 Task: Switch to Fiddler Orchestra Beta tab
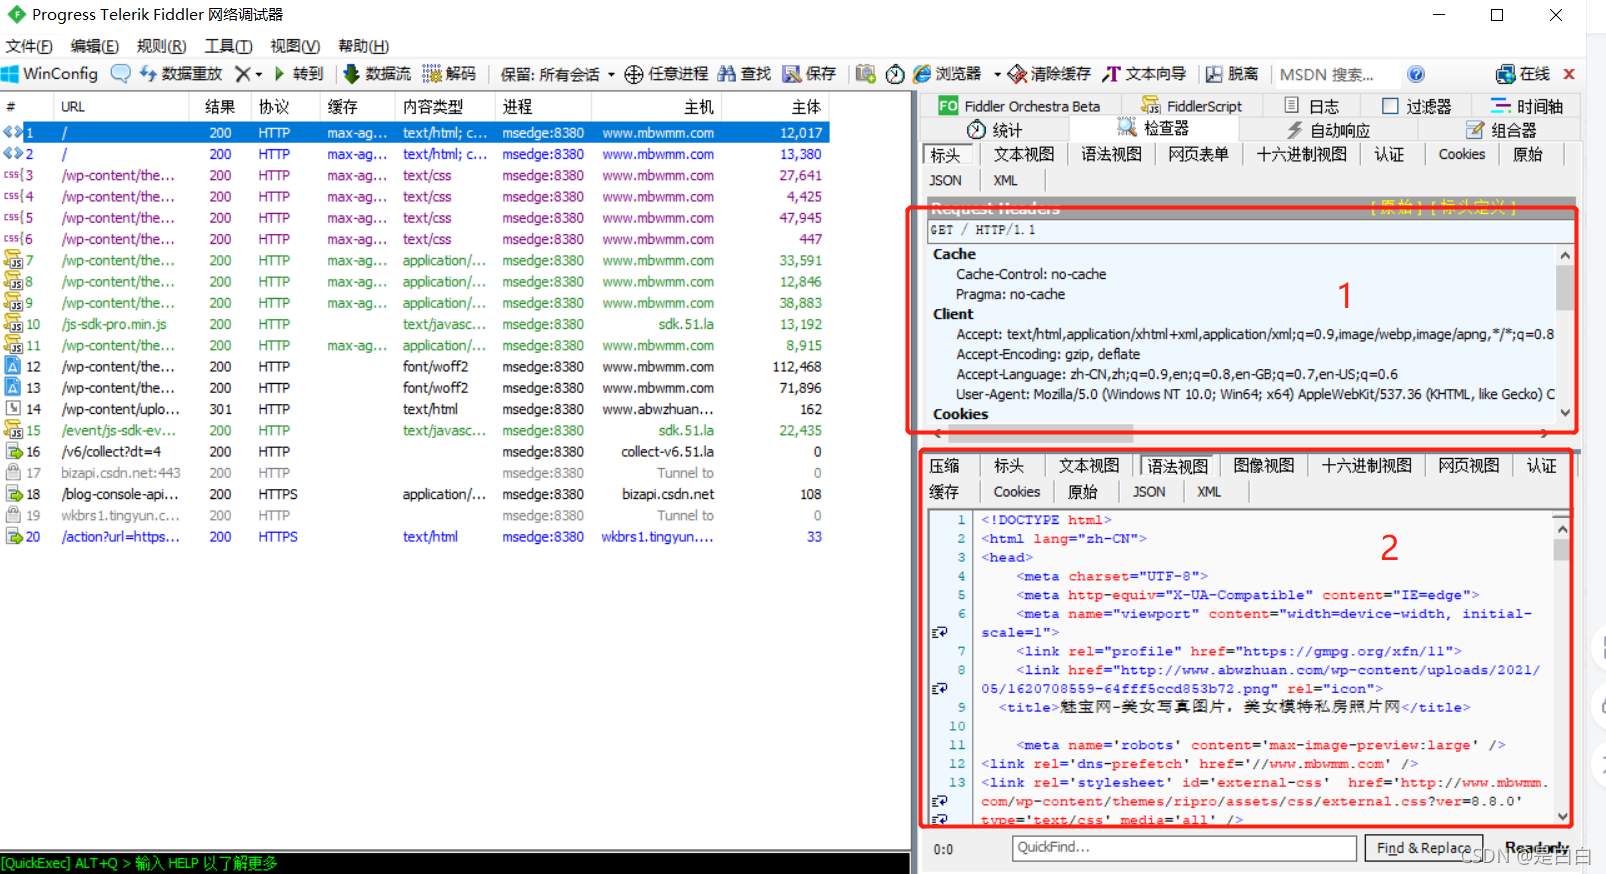coord(1019,106)
